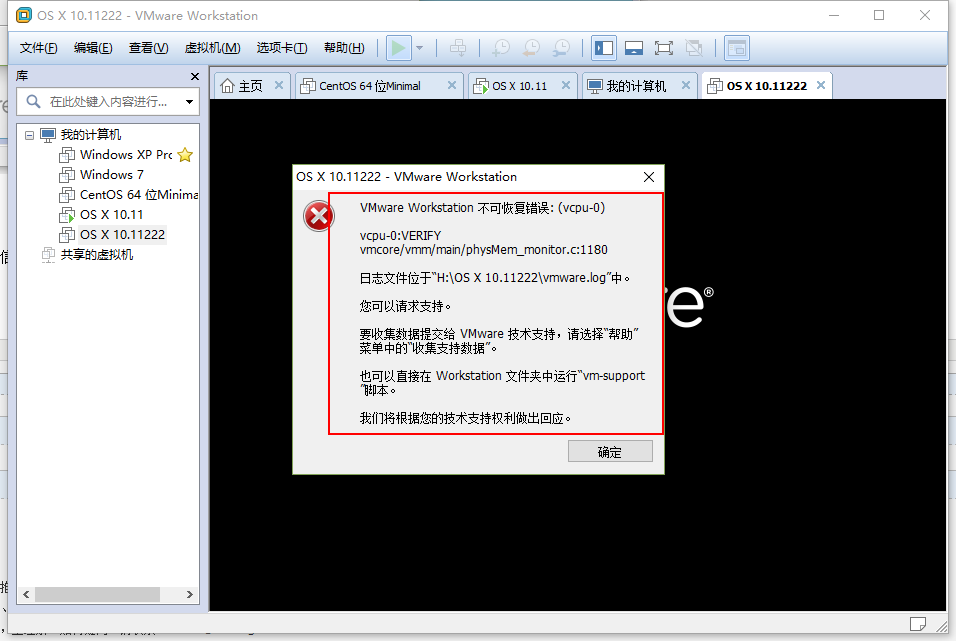
Task: Select CentOS 64 位Minimal in the library tree
Action: [x=139, y=195]
